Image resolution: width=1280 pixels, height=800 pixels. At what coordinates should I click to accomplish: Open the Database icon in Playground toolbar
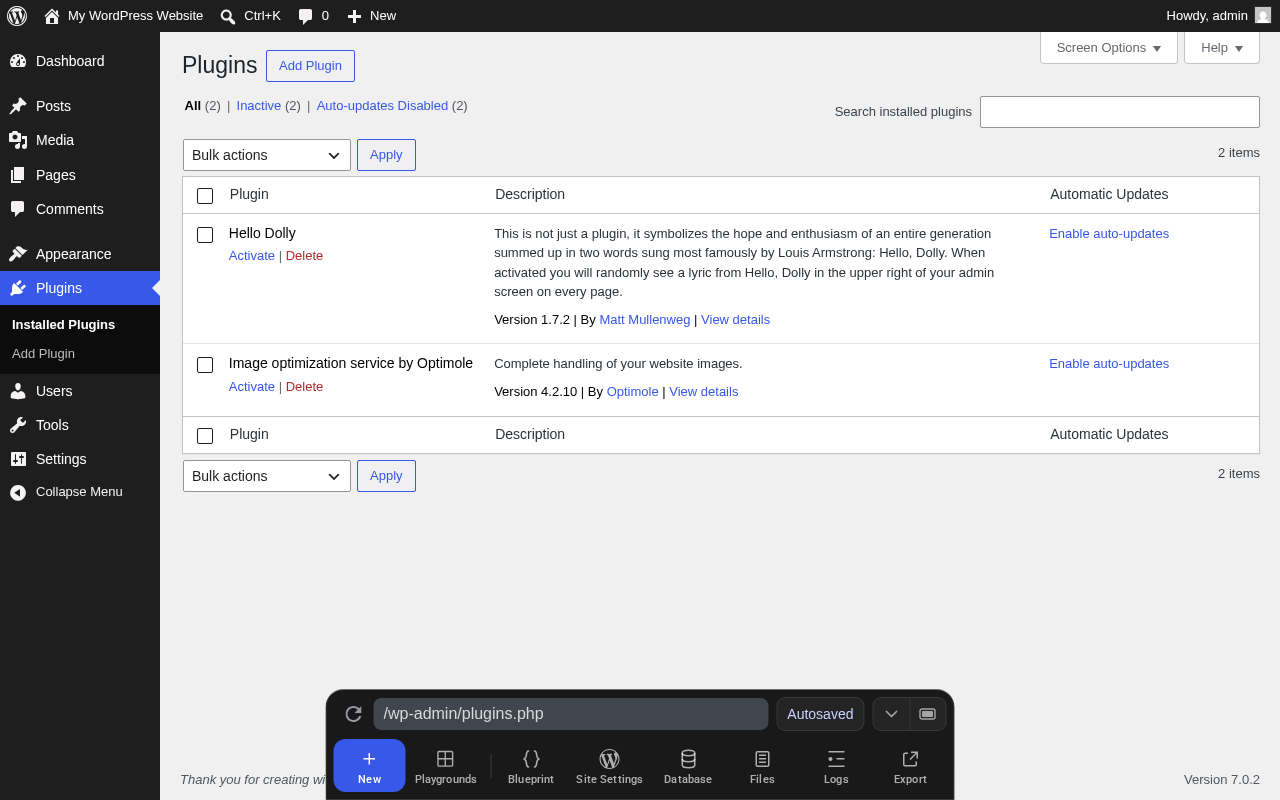click(688, 759)
